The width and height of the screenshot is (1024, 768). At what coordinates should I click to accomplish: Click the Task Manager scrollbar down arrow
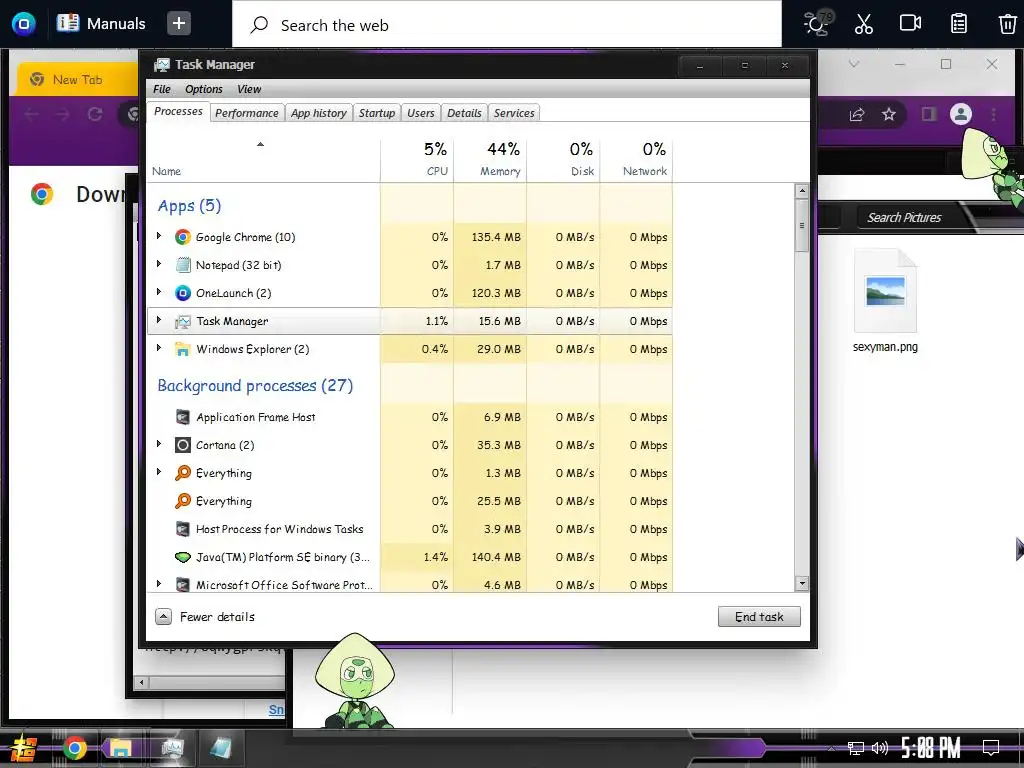[x=802, y=583]
